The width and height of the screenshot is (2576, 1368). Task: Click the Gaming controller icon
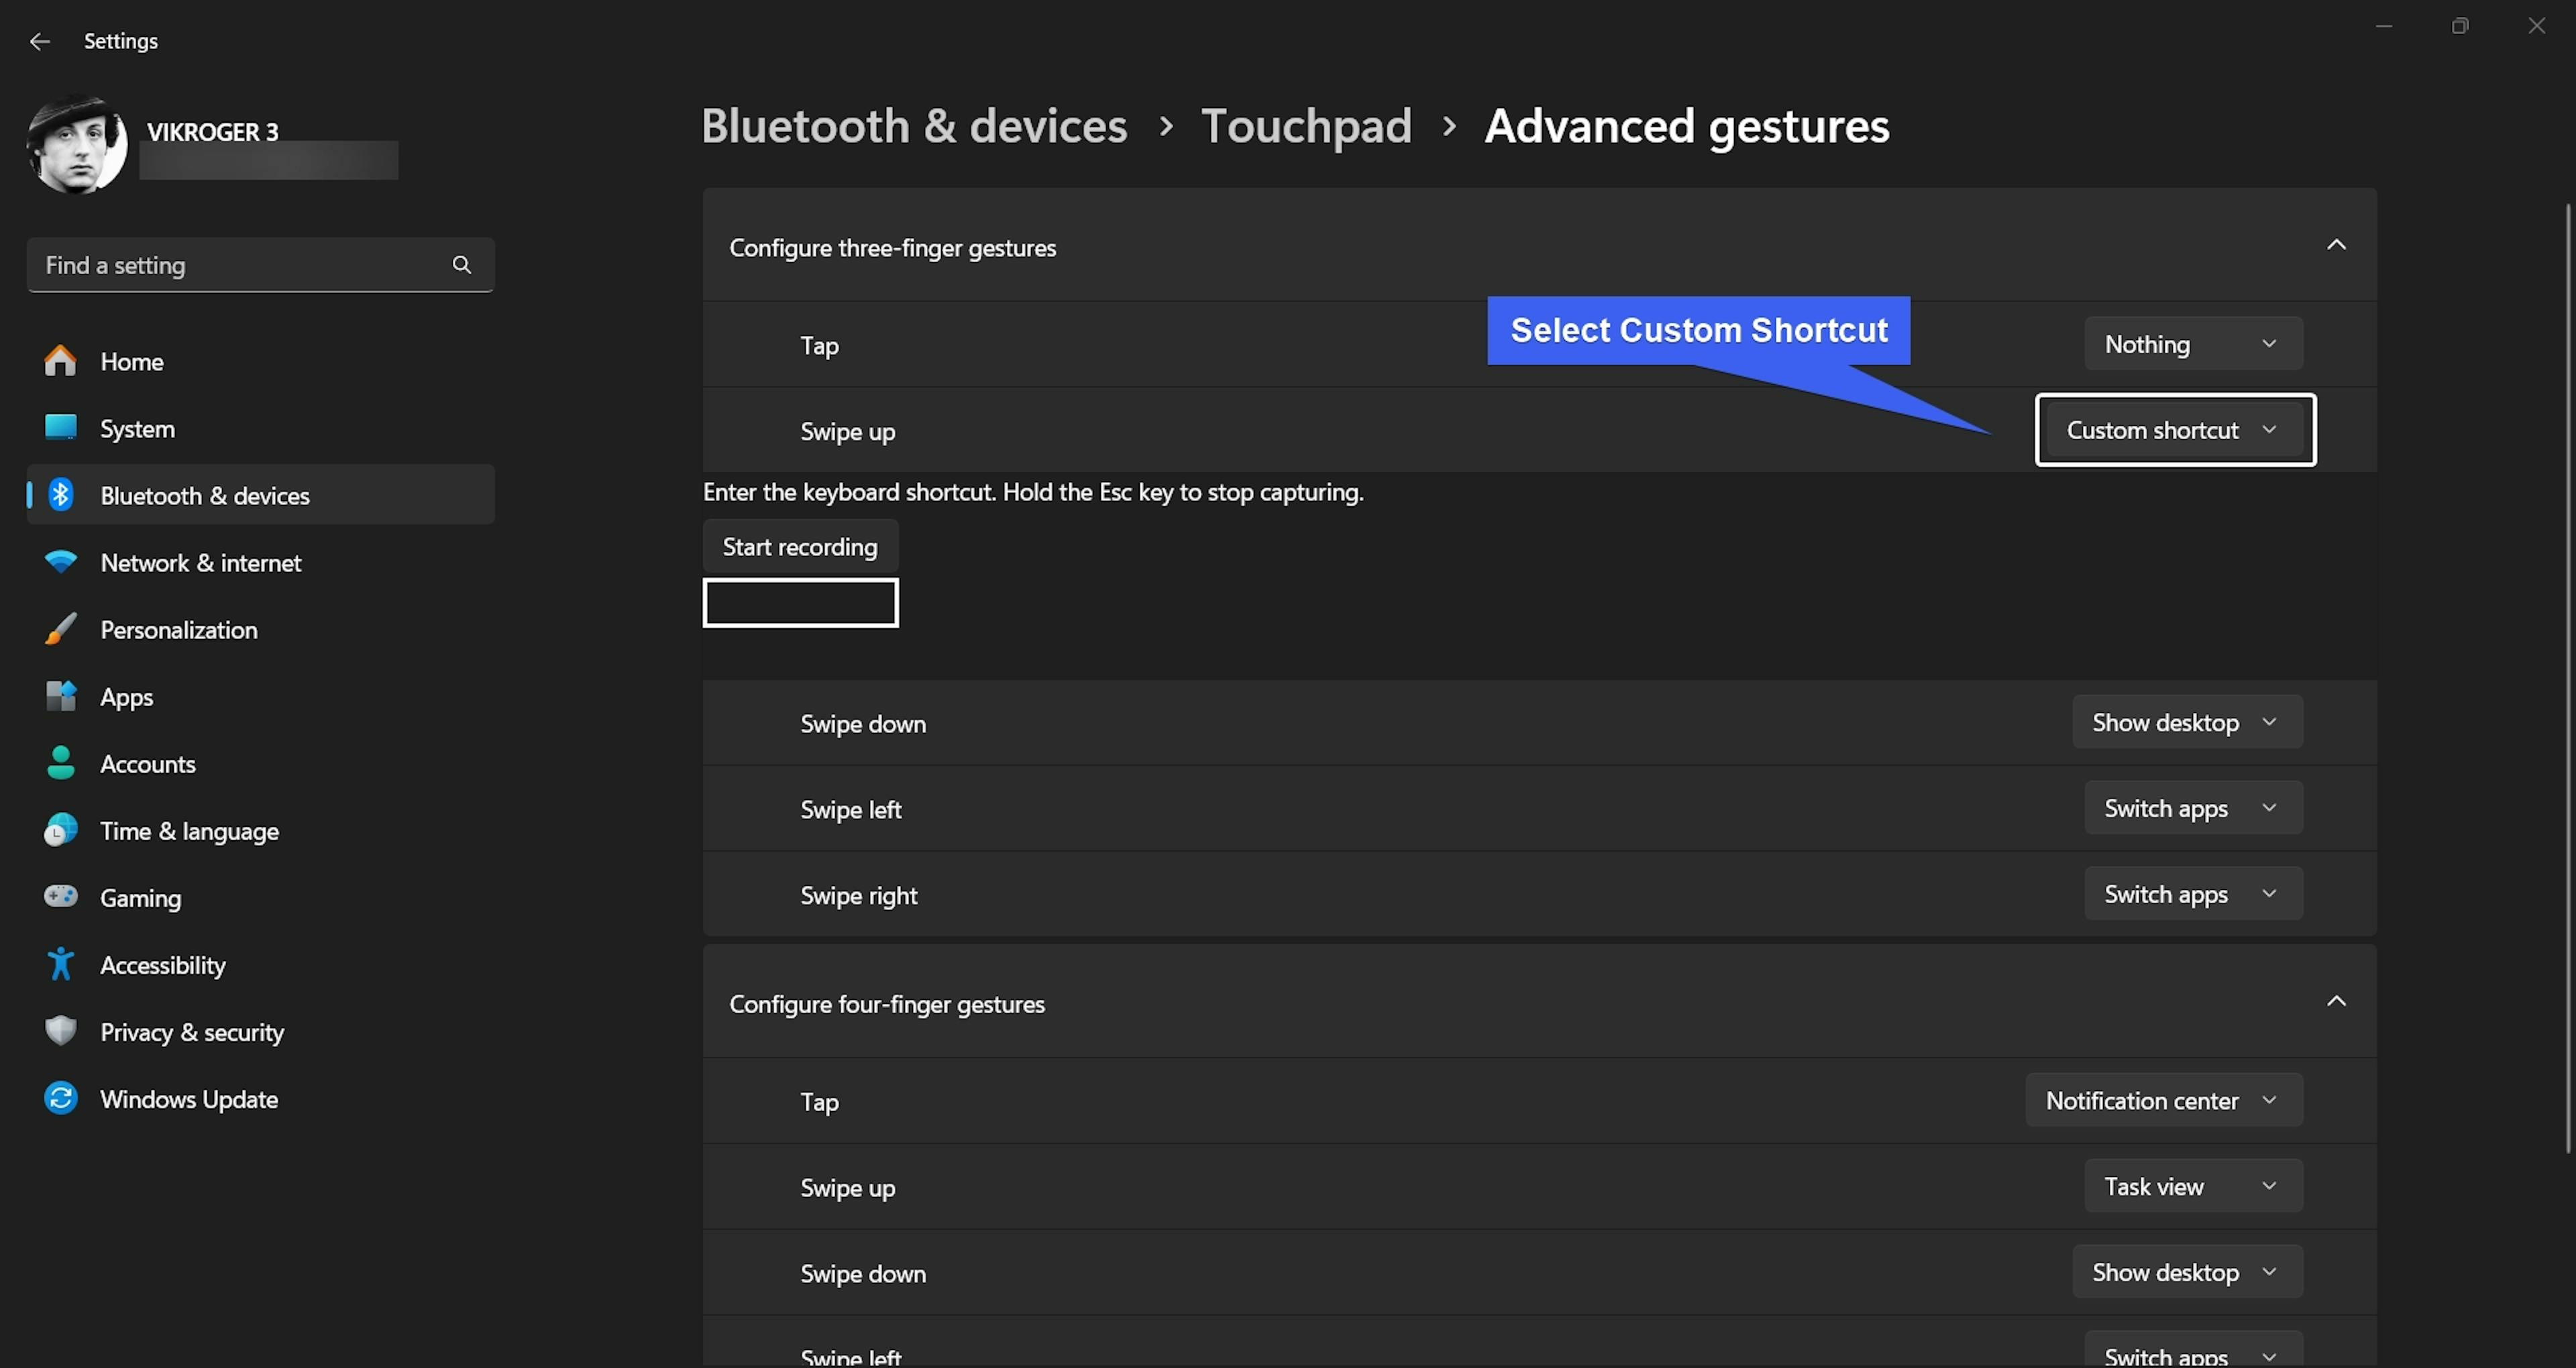coord(60,896)
